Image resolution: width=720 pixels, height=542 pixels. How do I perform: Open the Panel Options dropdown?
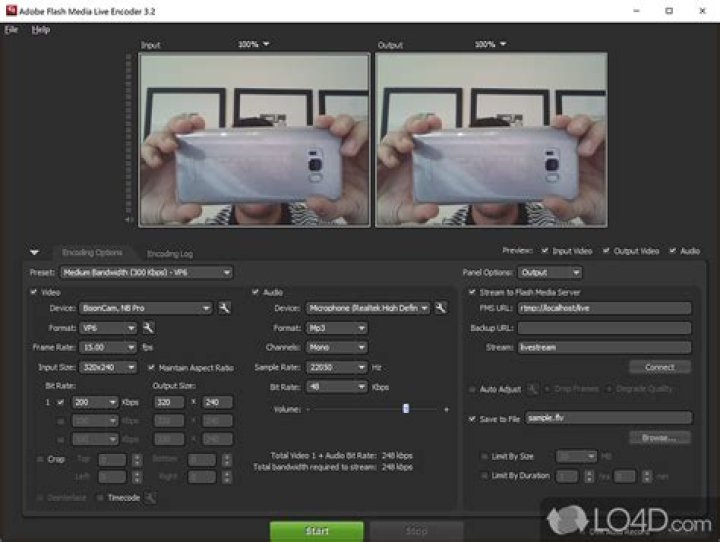coord(550,272)
